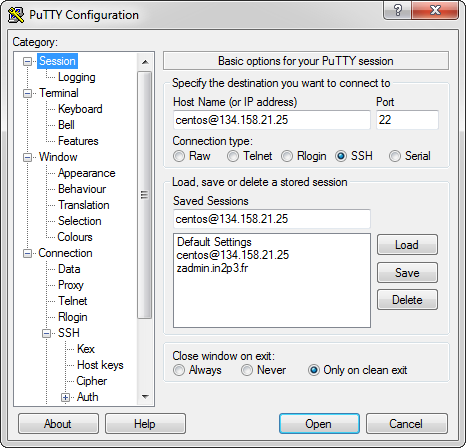The width and height of the screenshot is (466, 448).
Task: Click the Saved Sessions name field
Action: click(x=272, y=219)
